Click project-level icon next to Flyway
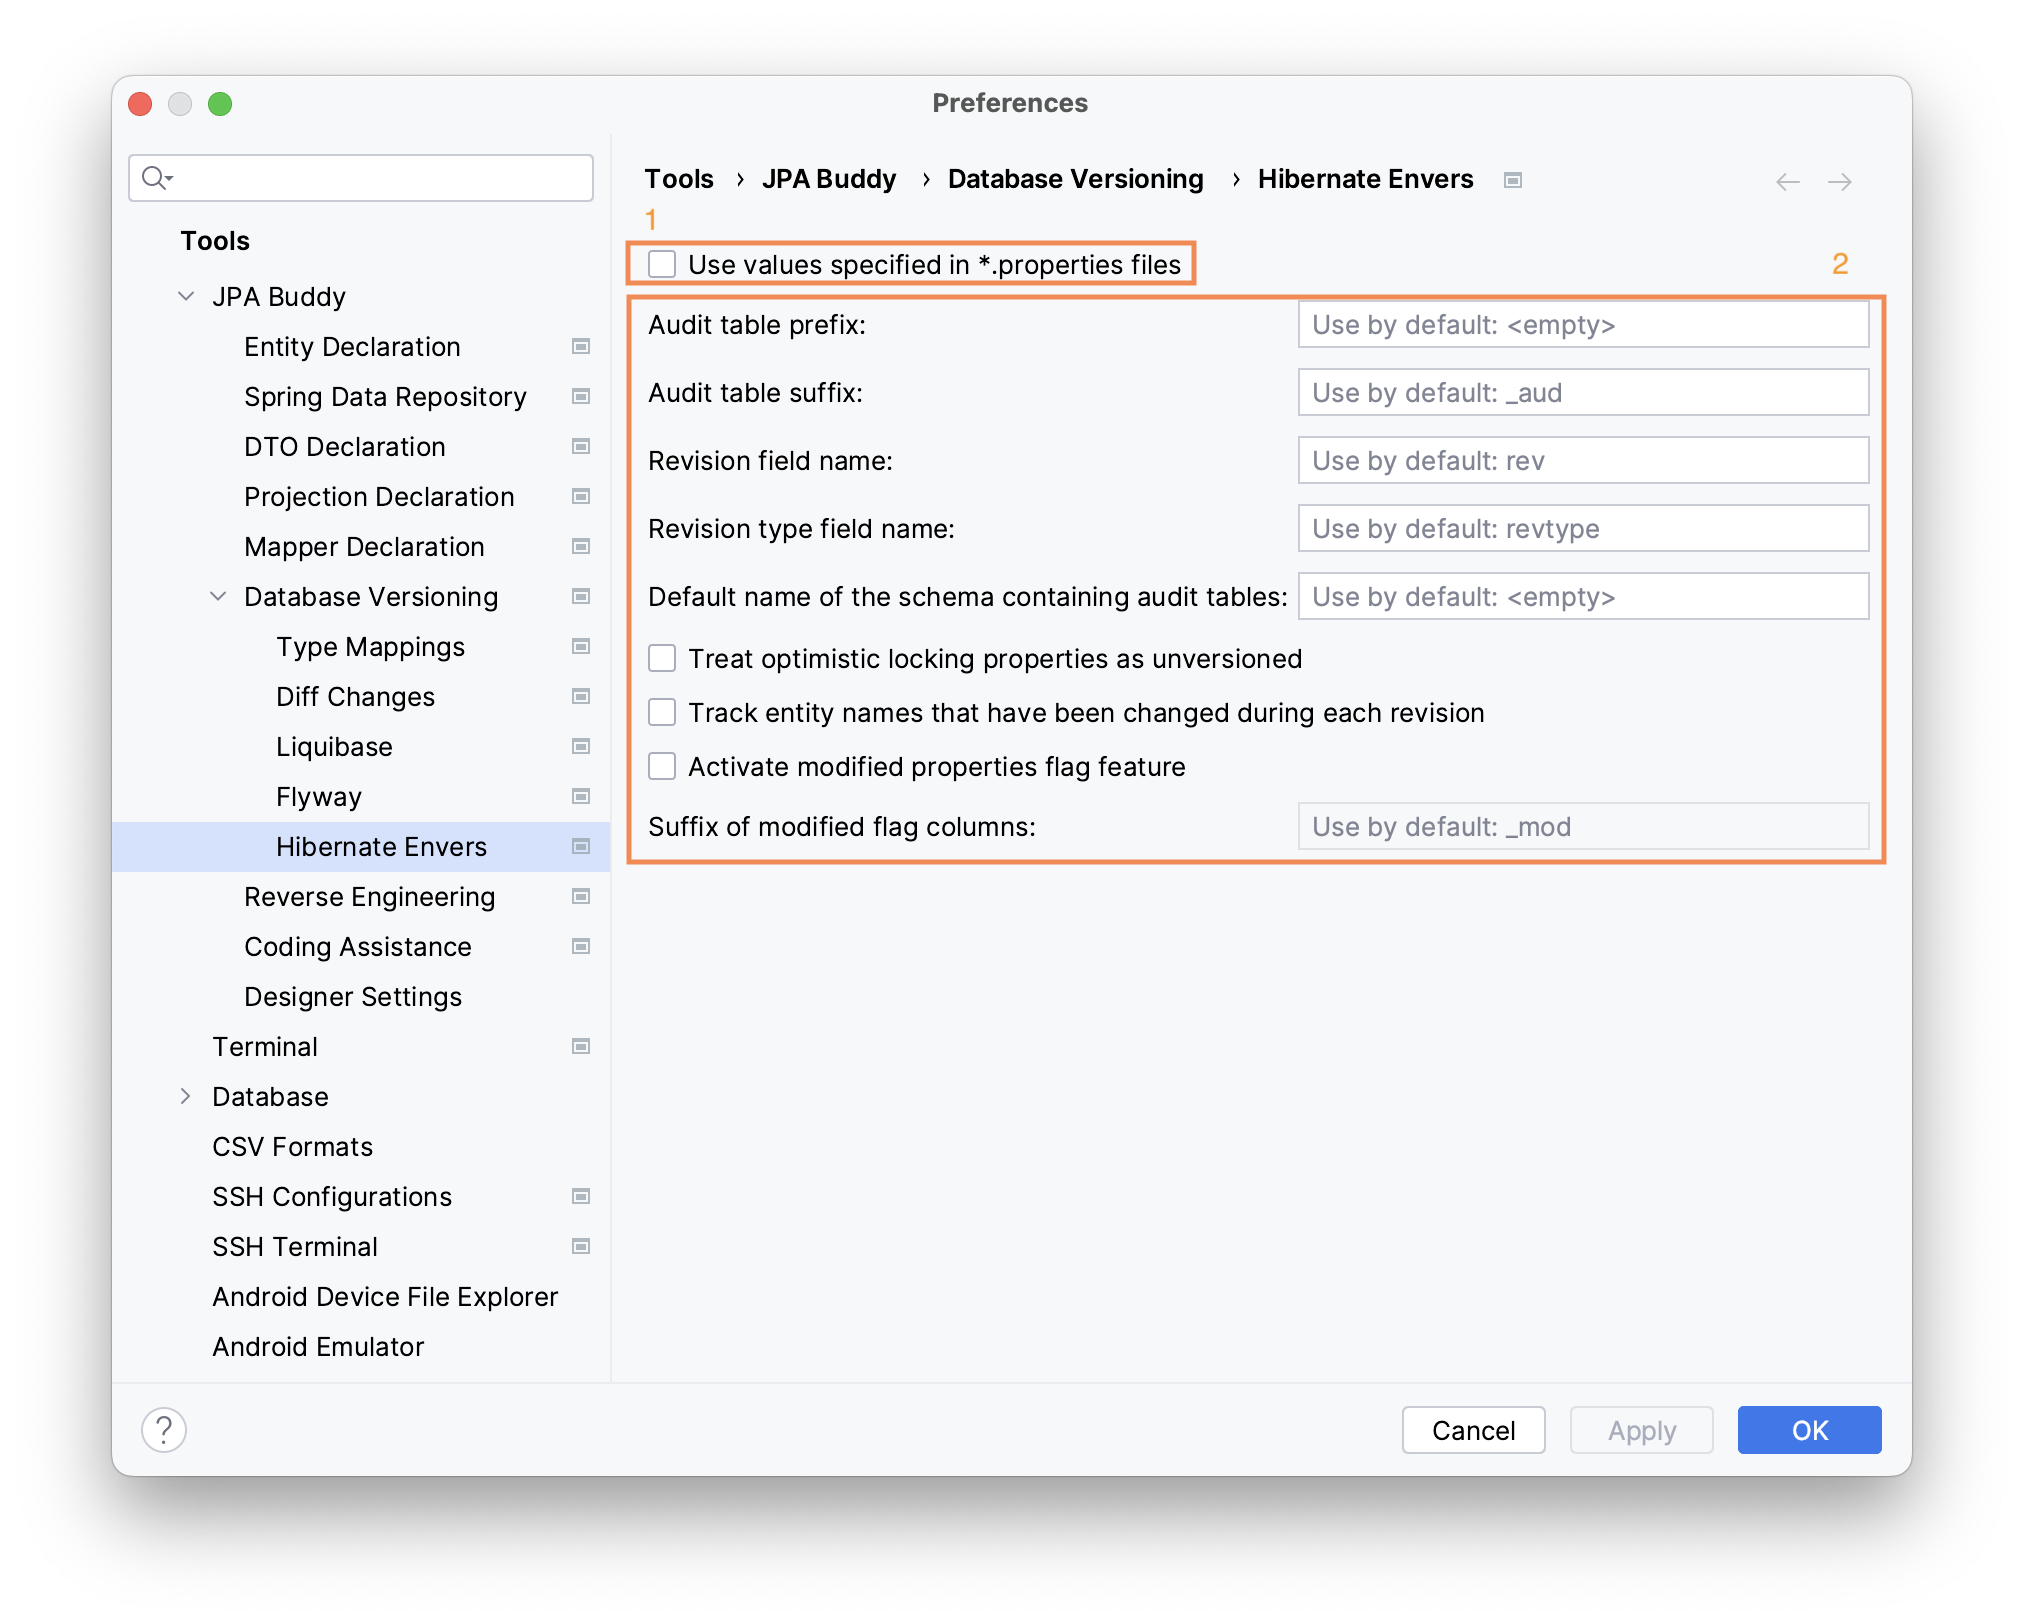Screen dimensions: 2024x1624 point(580,796)
